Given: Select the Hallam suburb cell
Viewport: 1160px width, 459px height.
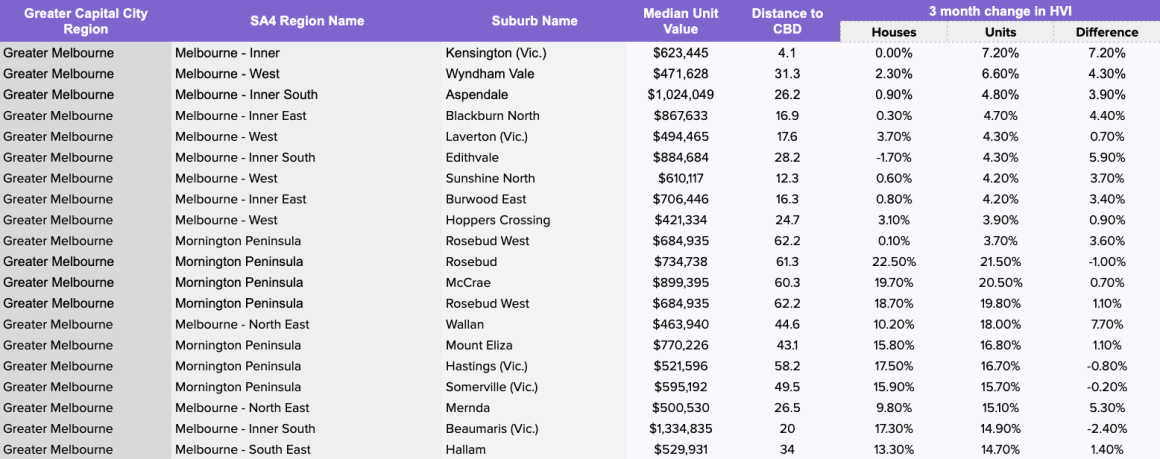Looking at the screenshot, I should click(x=465, y=450).
